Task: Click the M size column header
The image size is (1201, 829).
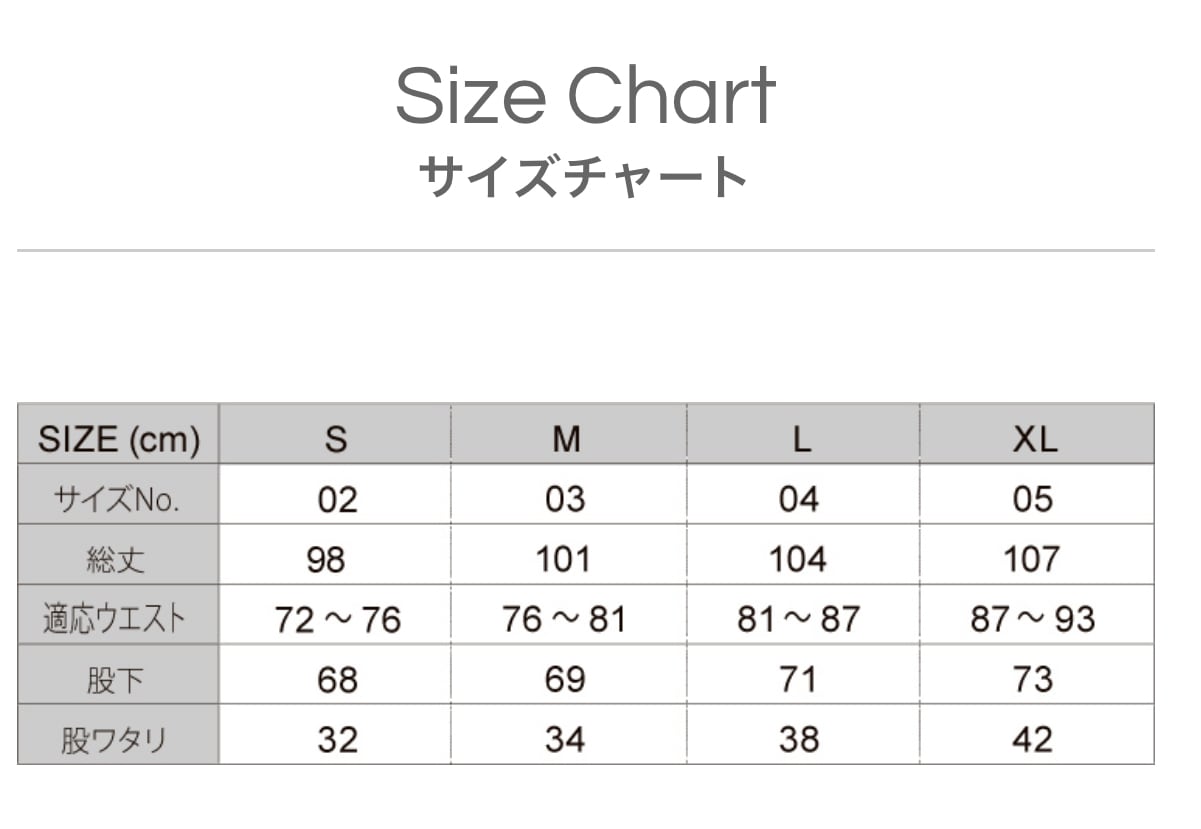Action: coord(566,438)
